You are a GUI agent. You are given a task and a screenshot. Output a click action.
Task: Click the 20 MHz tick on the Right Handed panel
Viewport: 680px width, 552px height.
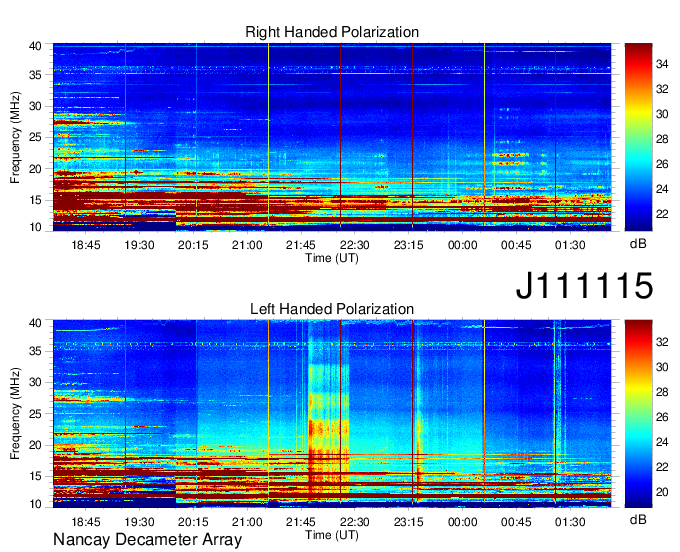click(x=35, y=169)
